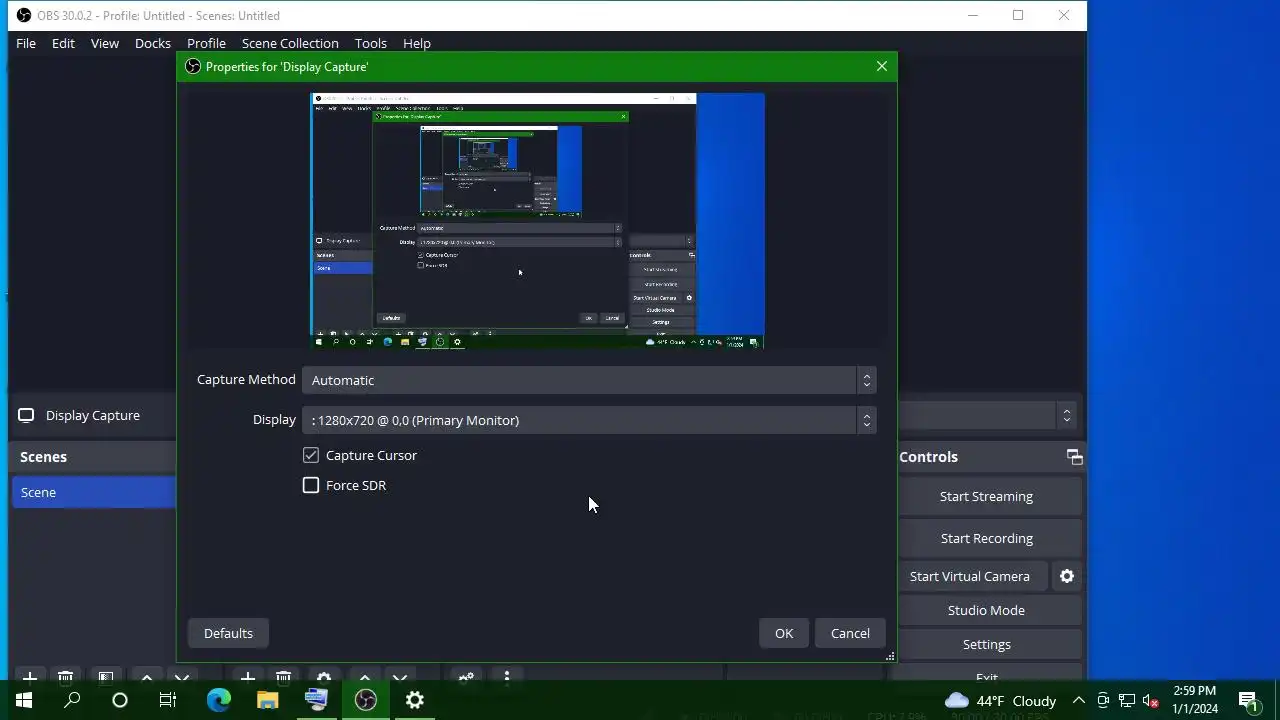Open the Scene Collection menu
The height and width of the screenshot is (720, 1280).
(x=290, y=43)
